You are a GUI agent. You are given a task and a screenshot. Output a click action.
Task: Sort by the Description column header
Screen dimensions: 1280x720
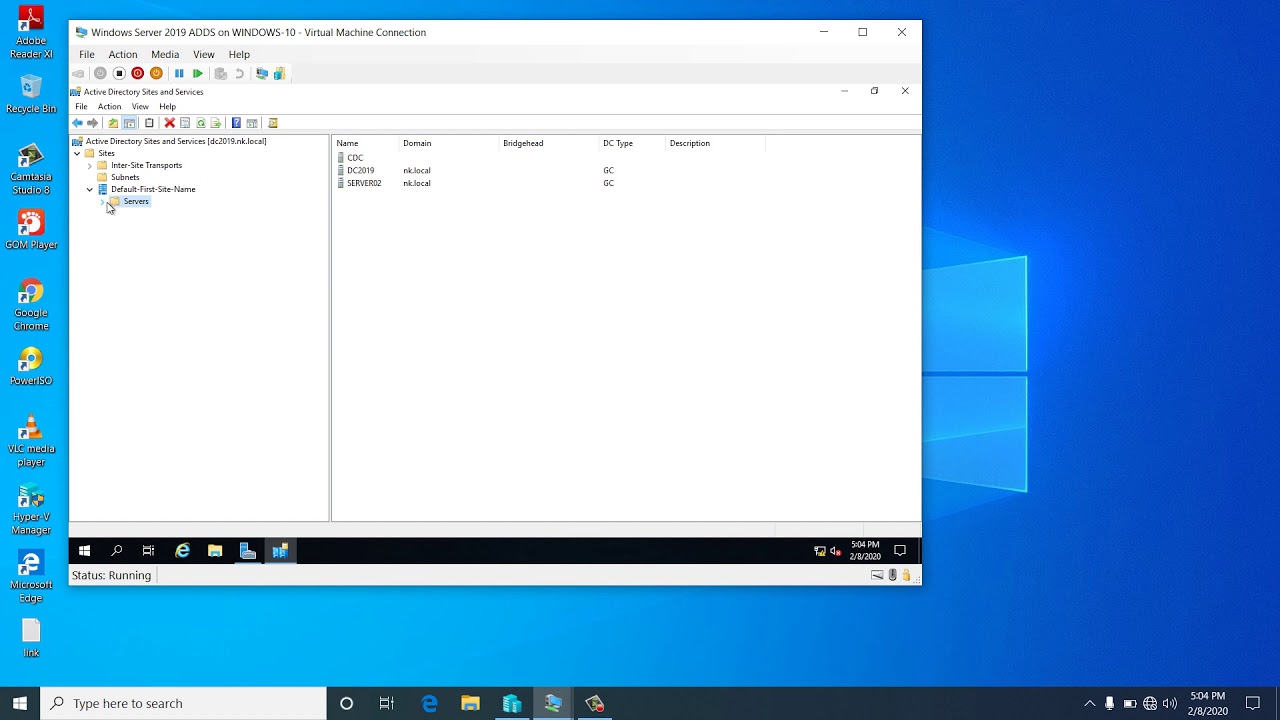pyautogui.click(x=715, y=144)
